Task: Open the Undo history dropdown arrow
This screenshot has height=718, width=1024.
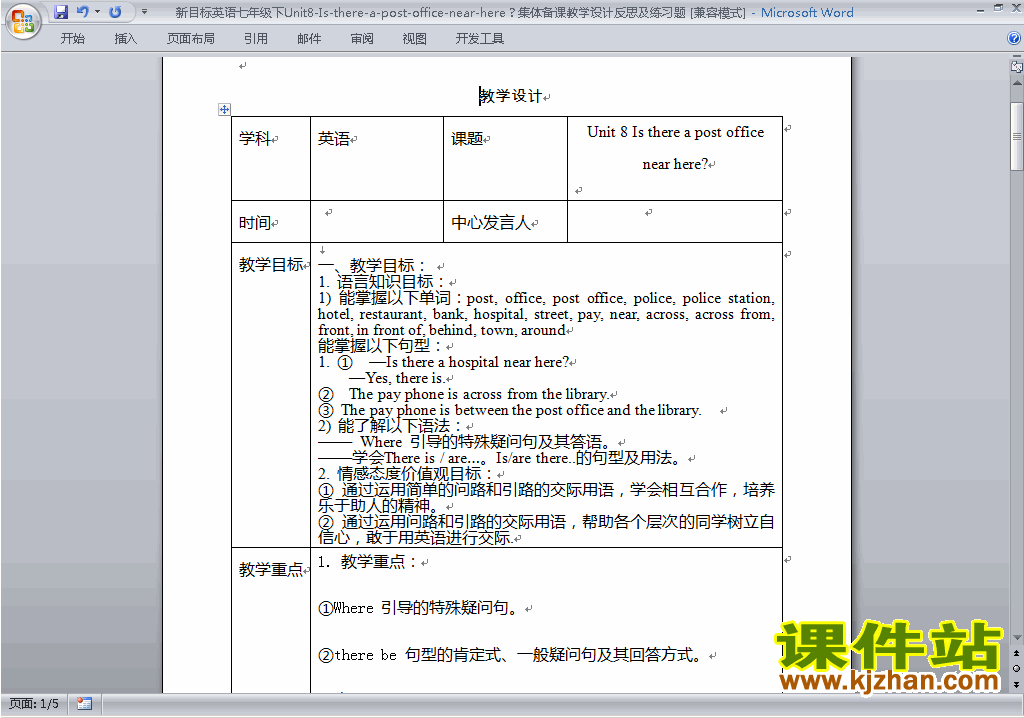Action: click(98, 12)
